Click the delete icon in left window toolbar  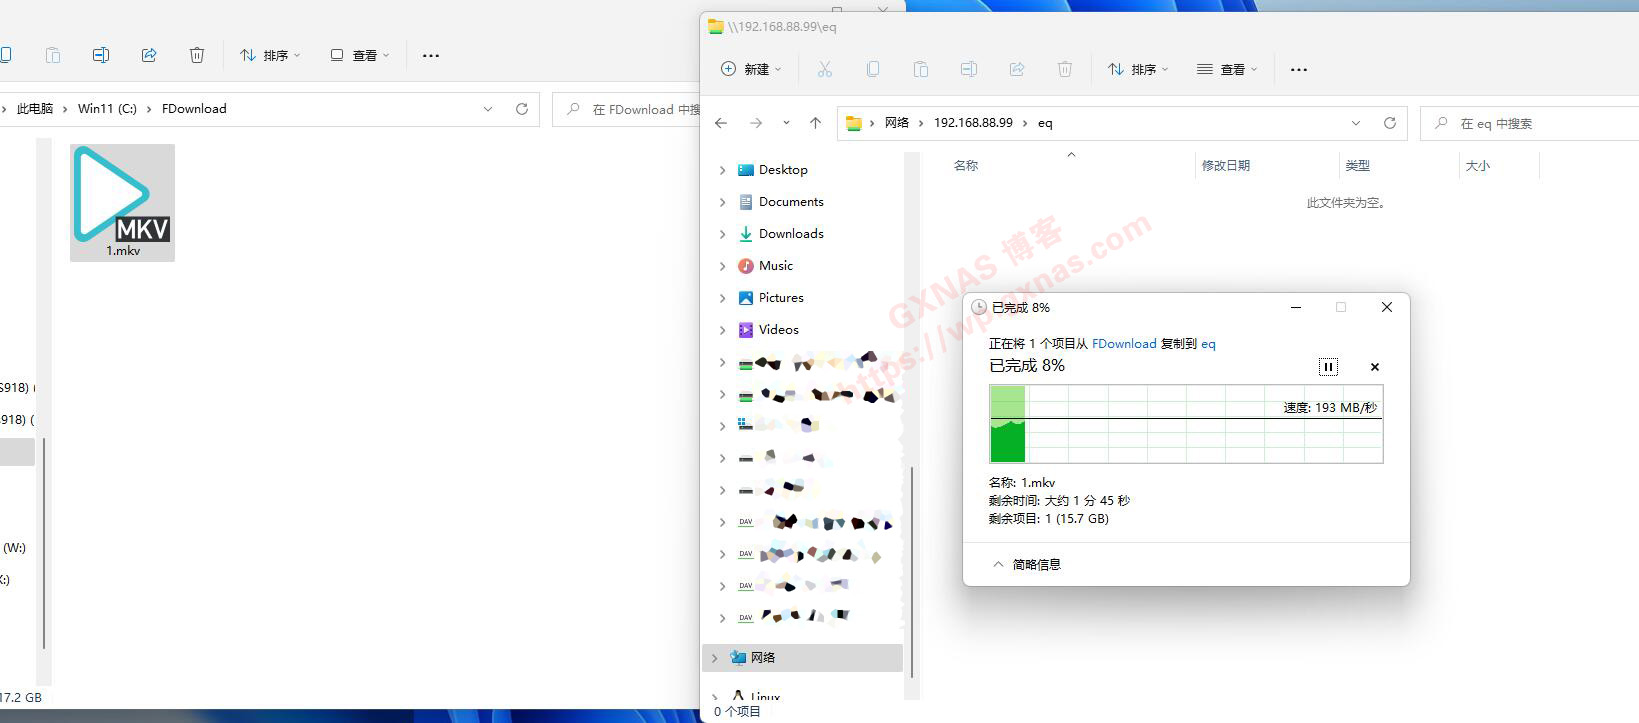click(197, 55)
